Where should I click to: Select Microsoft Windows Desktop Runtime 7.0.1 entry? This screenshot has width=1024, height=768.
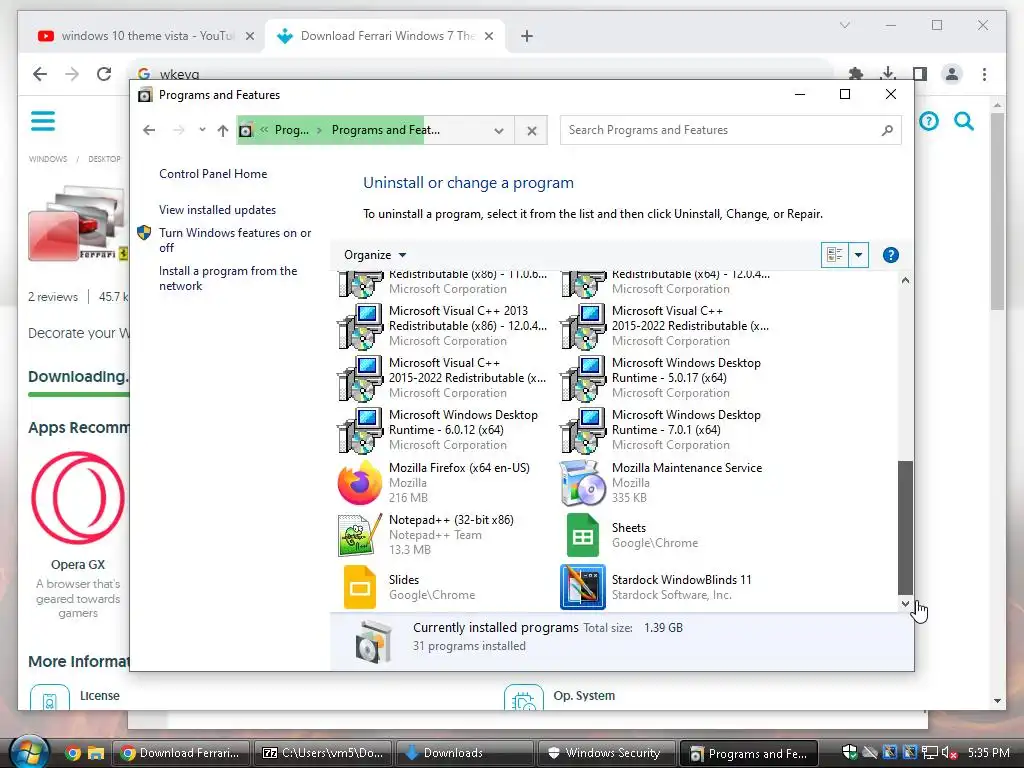(665, 430)
